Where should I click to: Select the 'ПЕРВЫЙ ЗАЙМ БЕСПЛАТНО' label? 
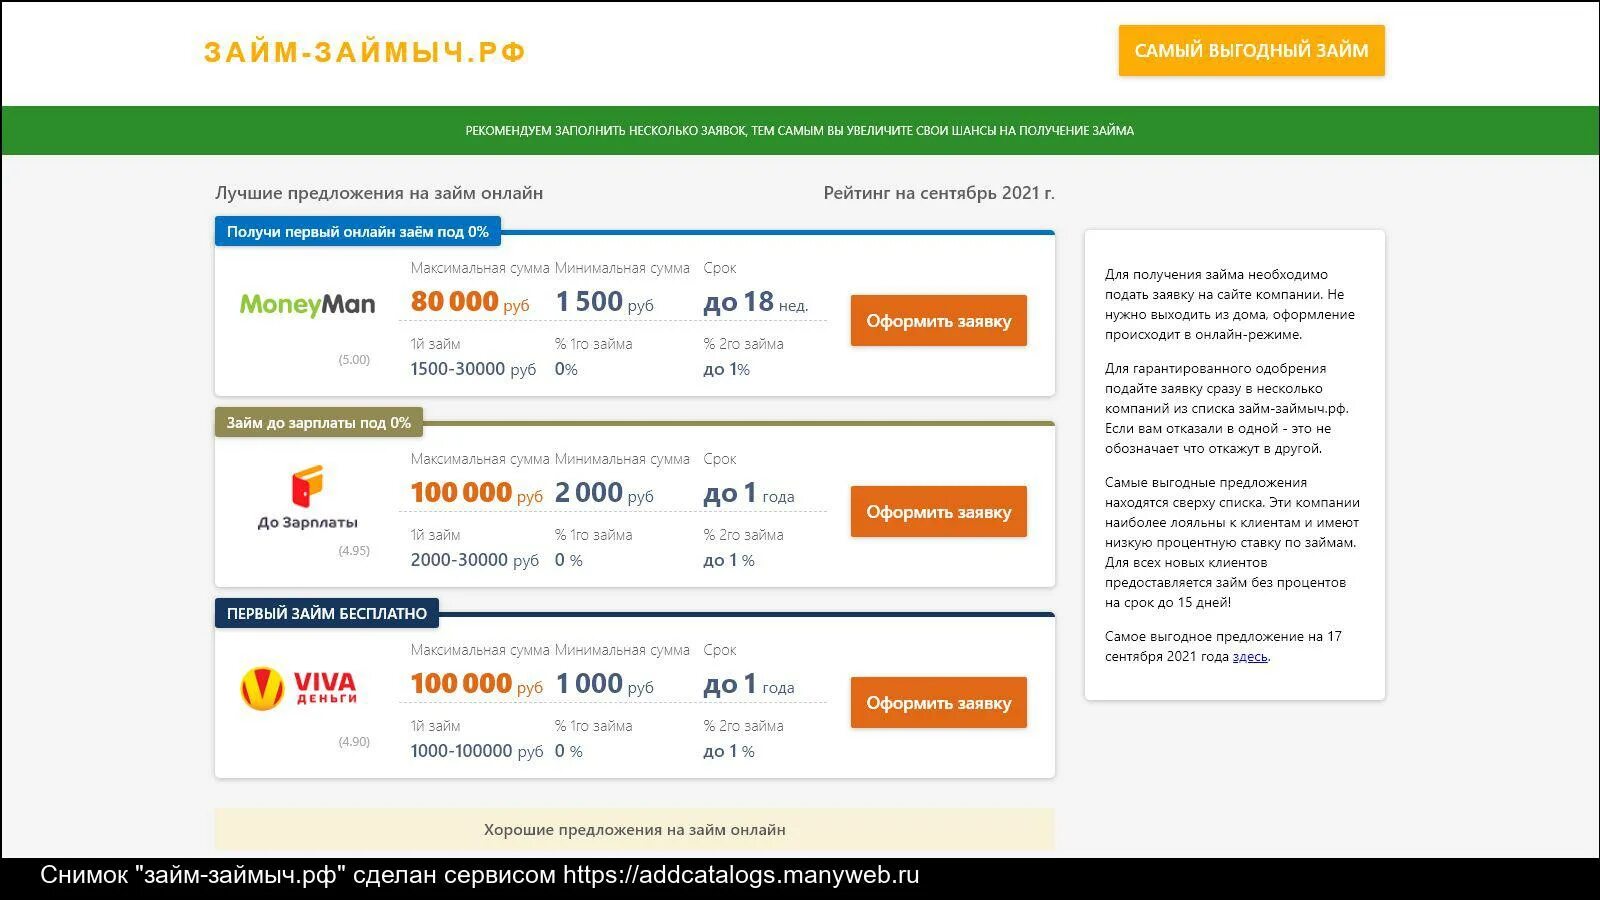pos(327,613)
